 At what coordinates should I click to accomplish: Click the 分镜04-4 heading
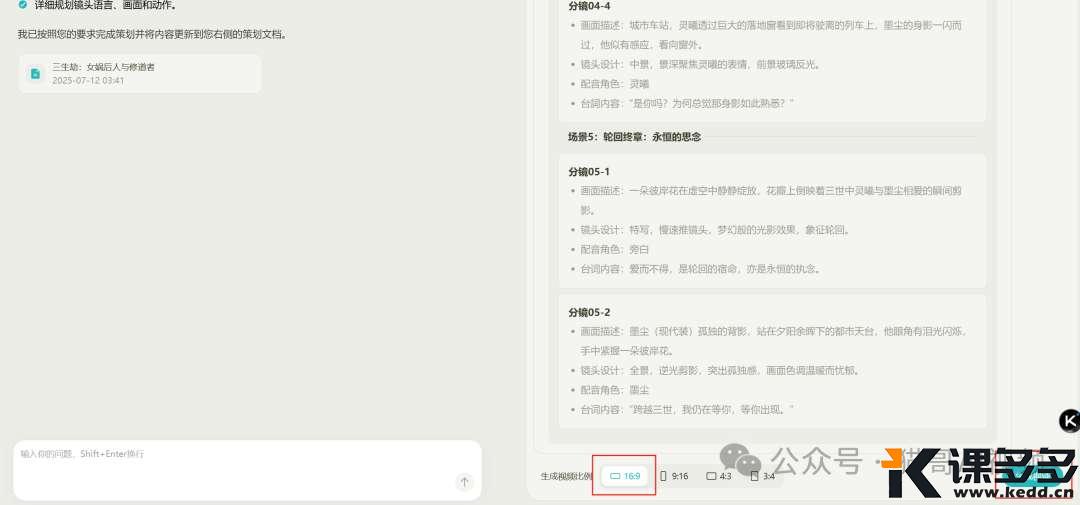point(589,6)
